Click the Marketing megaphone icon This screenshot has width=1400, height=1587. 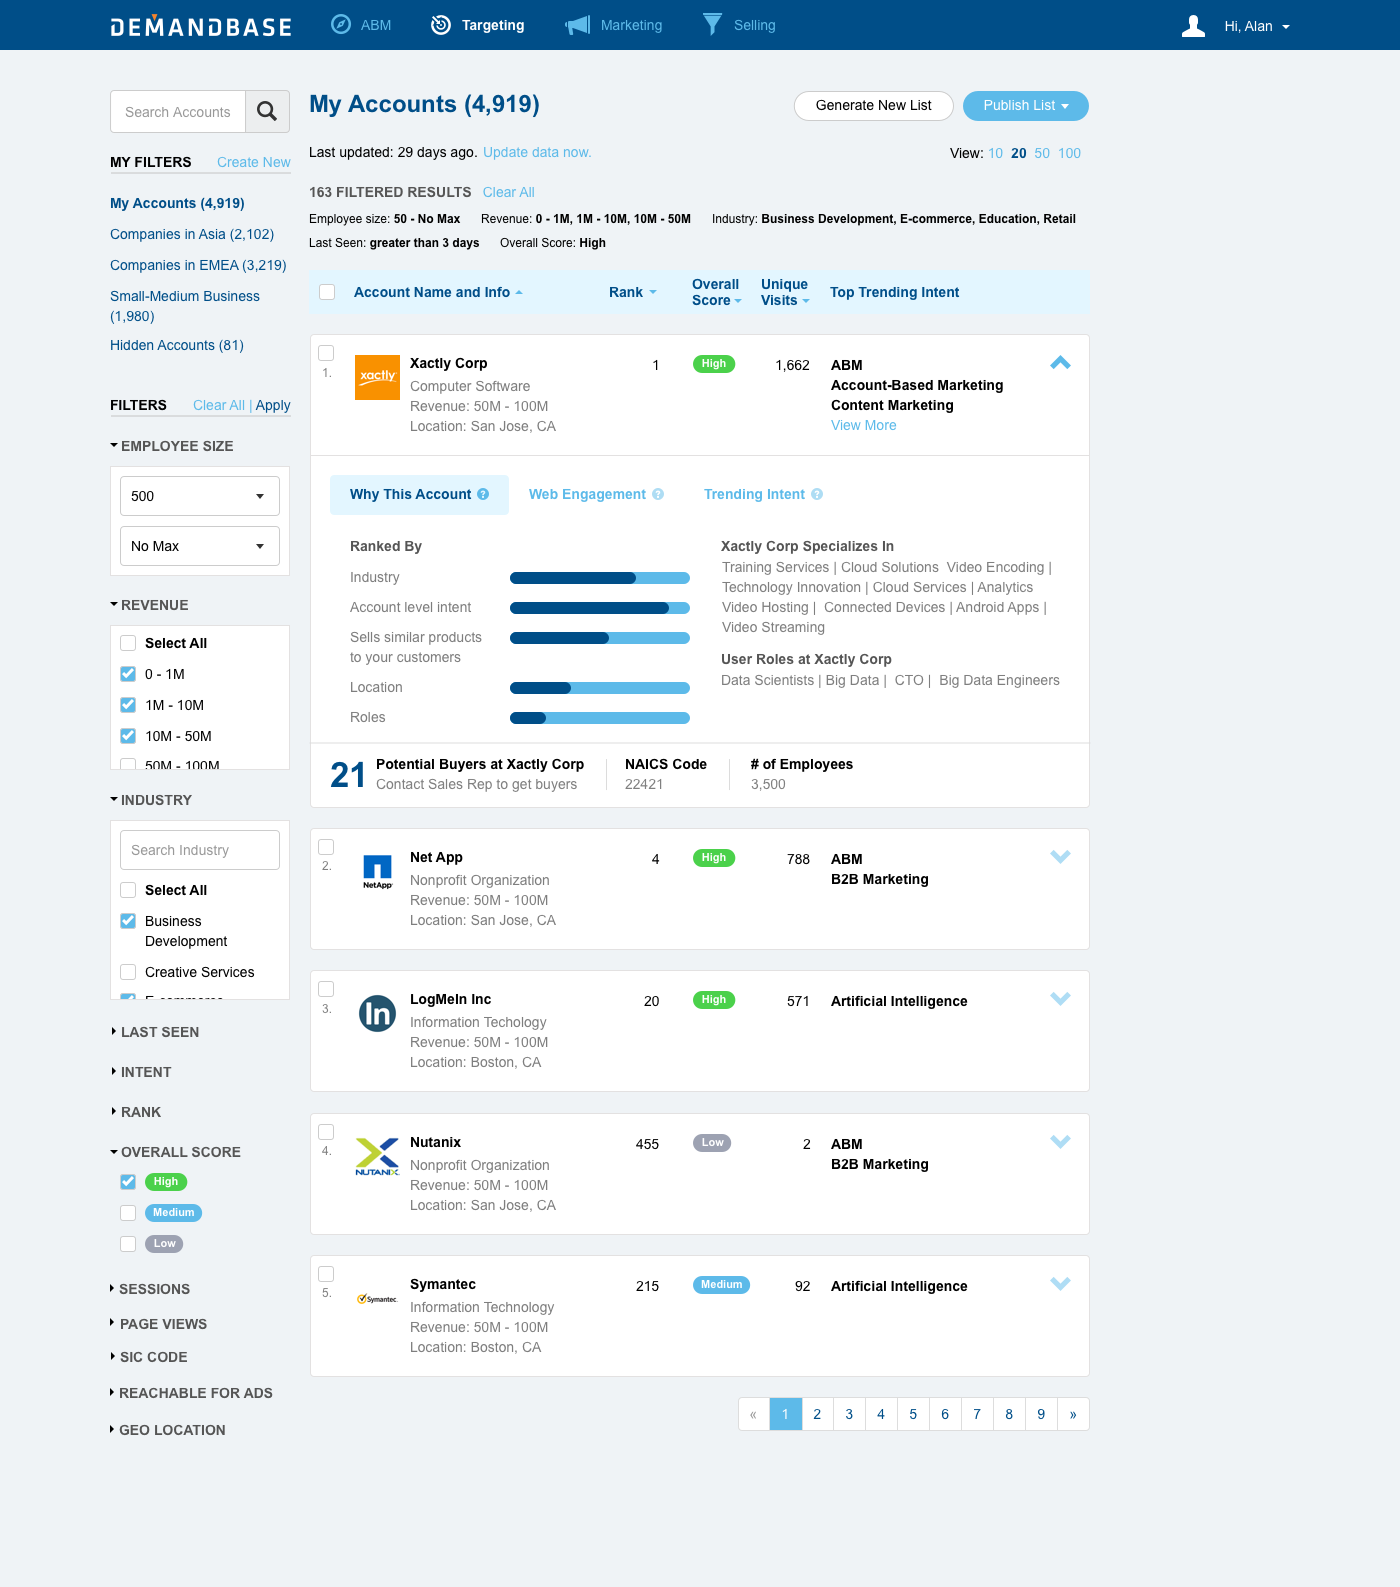coord(578,25)
